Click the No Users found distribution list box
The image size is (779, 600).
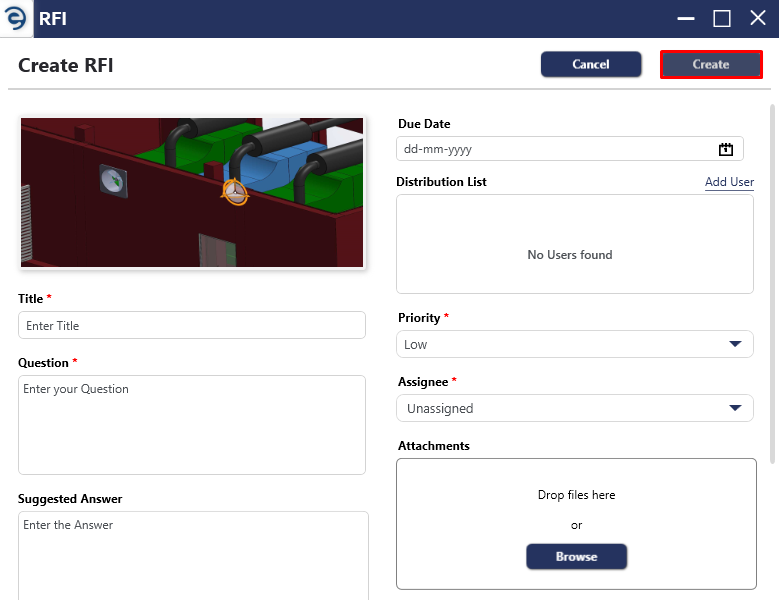pos(575,244)
